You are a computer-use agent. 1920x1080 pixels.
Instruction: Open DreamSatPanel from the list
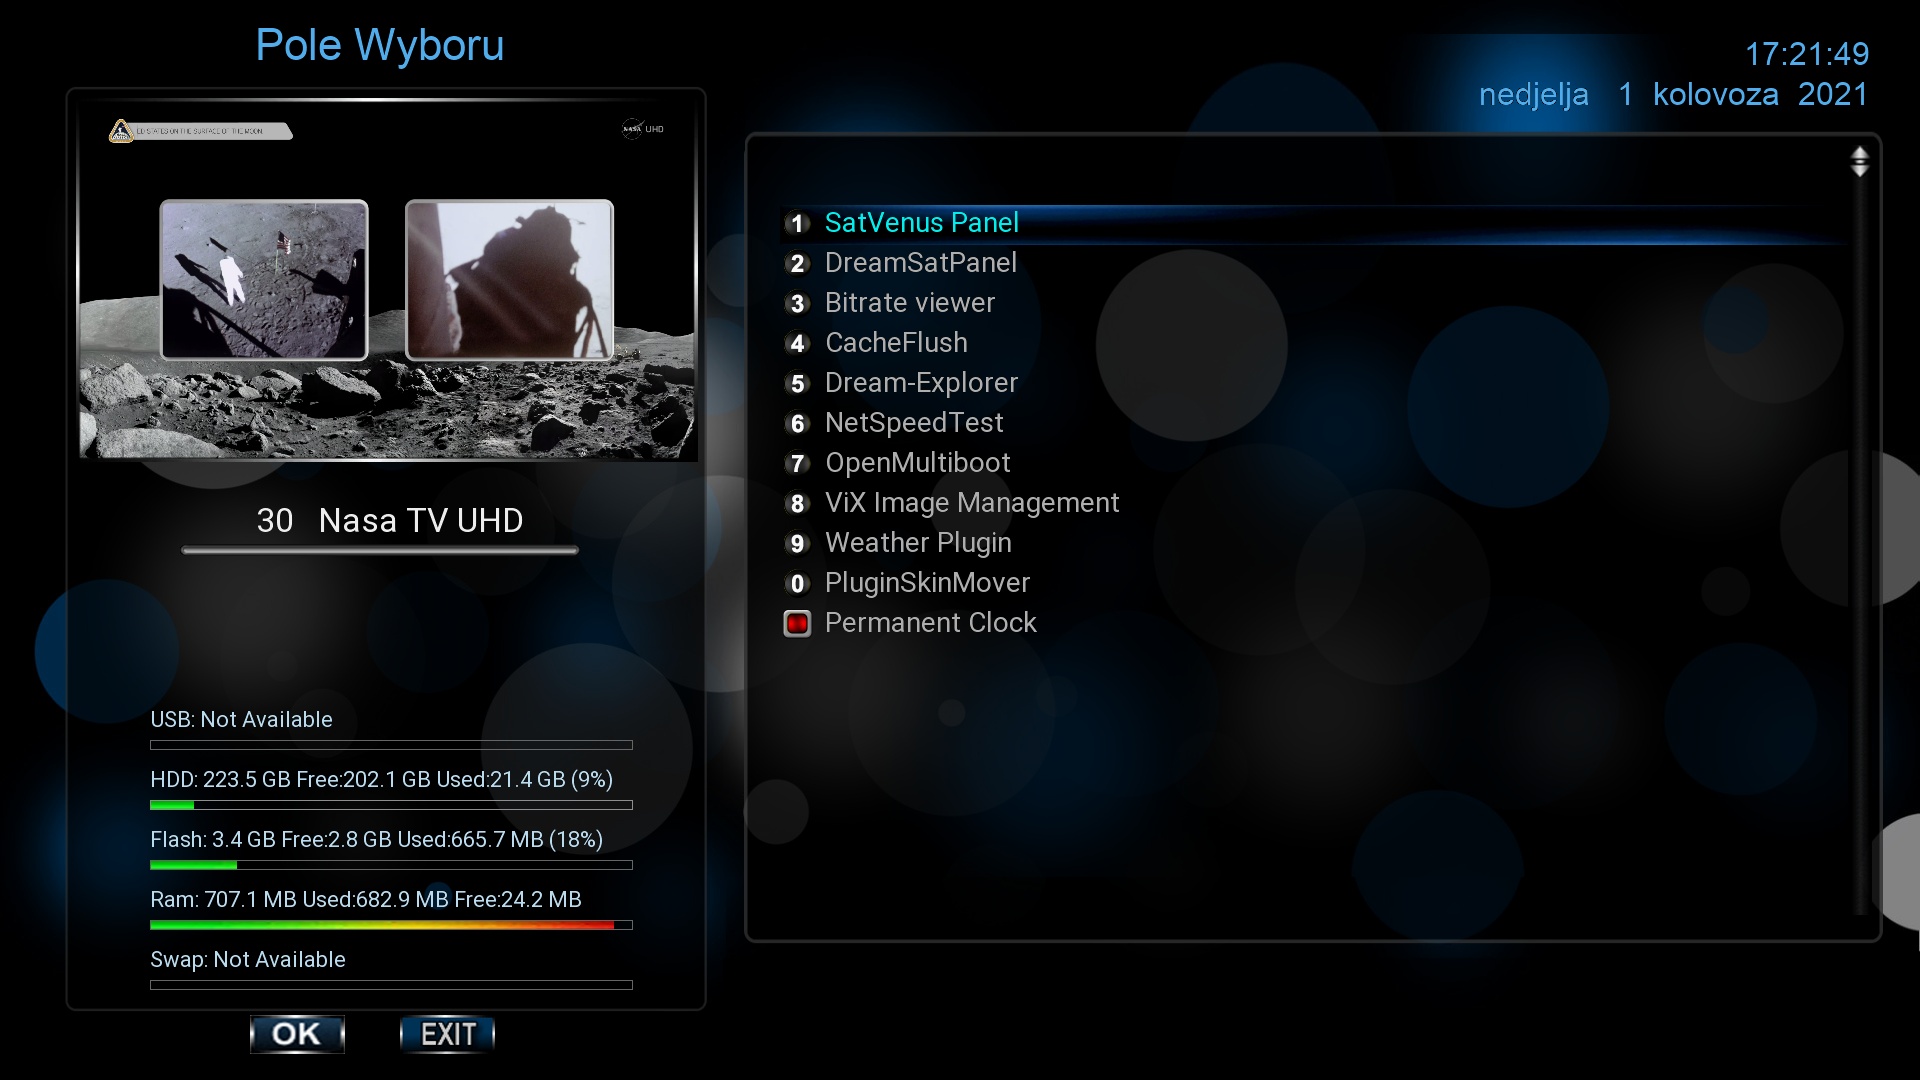(x=1313, y=263)
